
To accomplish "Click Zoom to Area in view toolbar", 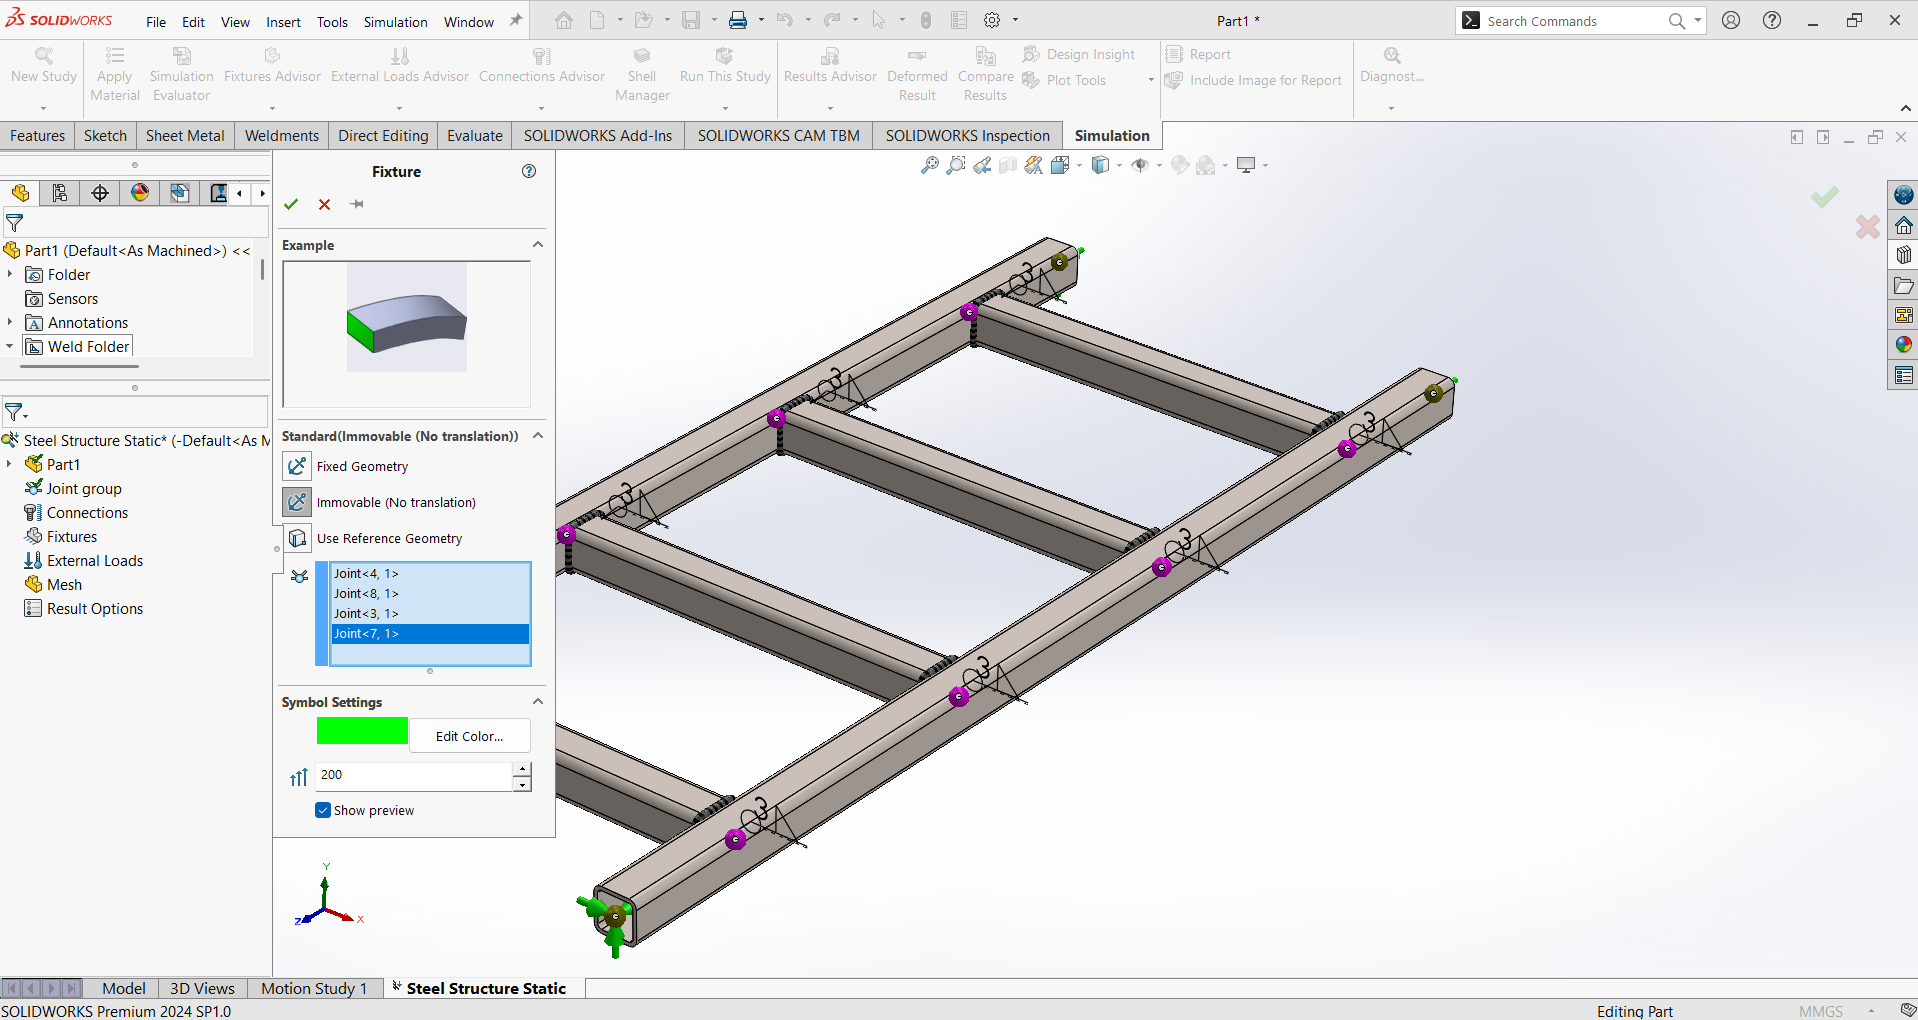I will (956, 165).
